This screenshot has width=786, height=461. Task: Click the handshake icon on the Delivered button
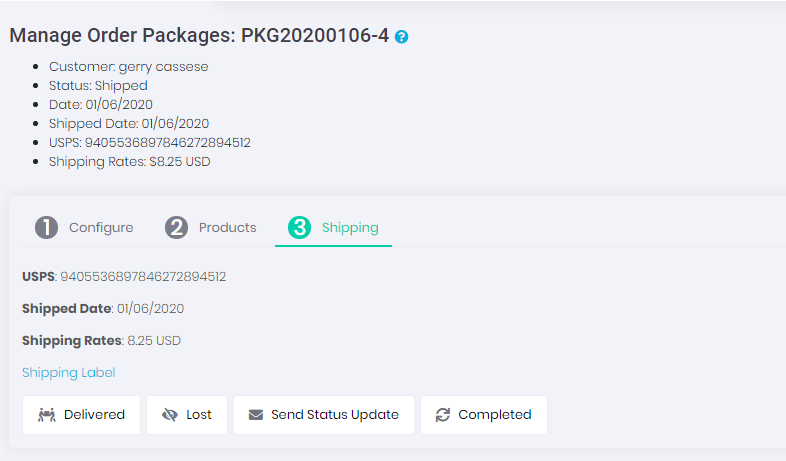(x=46, y=415)
